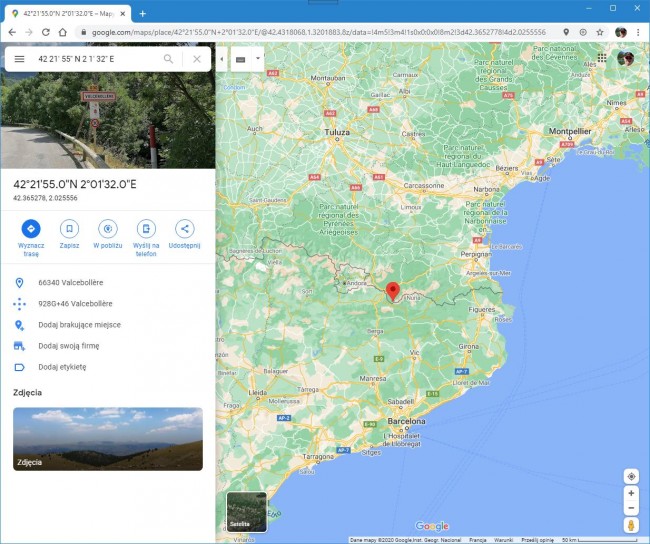Click Francja link in footer
This screenshot has width=650, height=544.
point(478,540)
